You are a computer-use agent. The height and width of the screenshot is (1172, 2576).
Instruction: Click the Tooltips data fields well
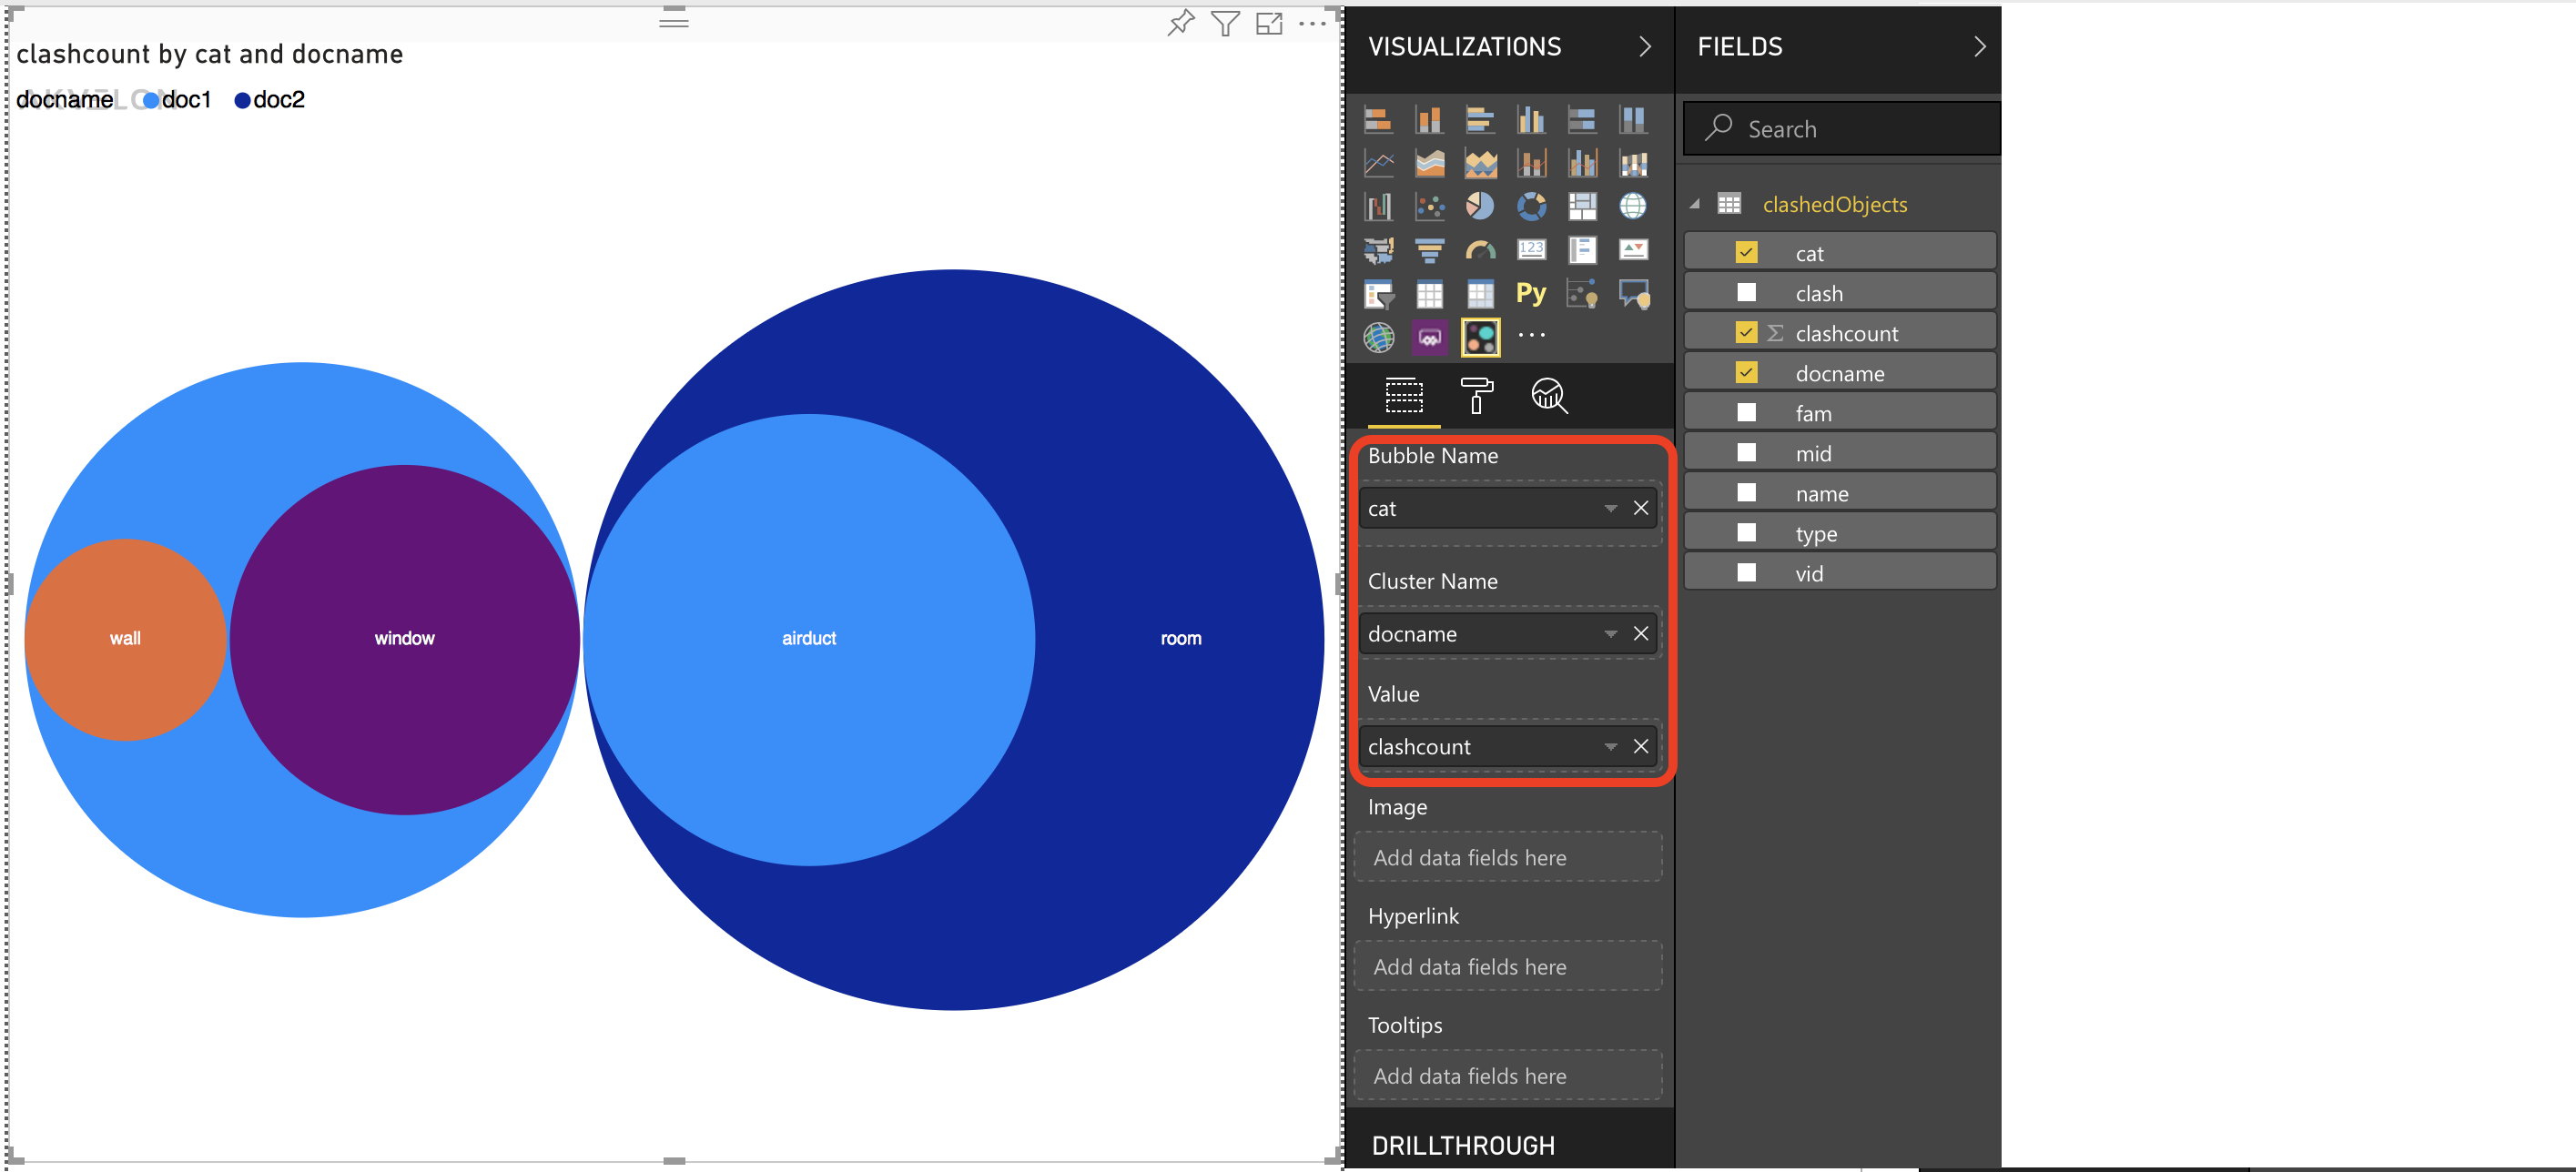point(1508,1075)
